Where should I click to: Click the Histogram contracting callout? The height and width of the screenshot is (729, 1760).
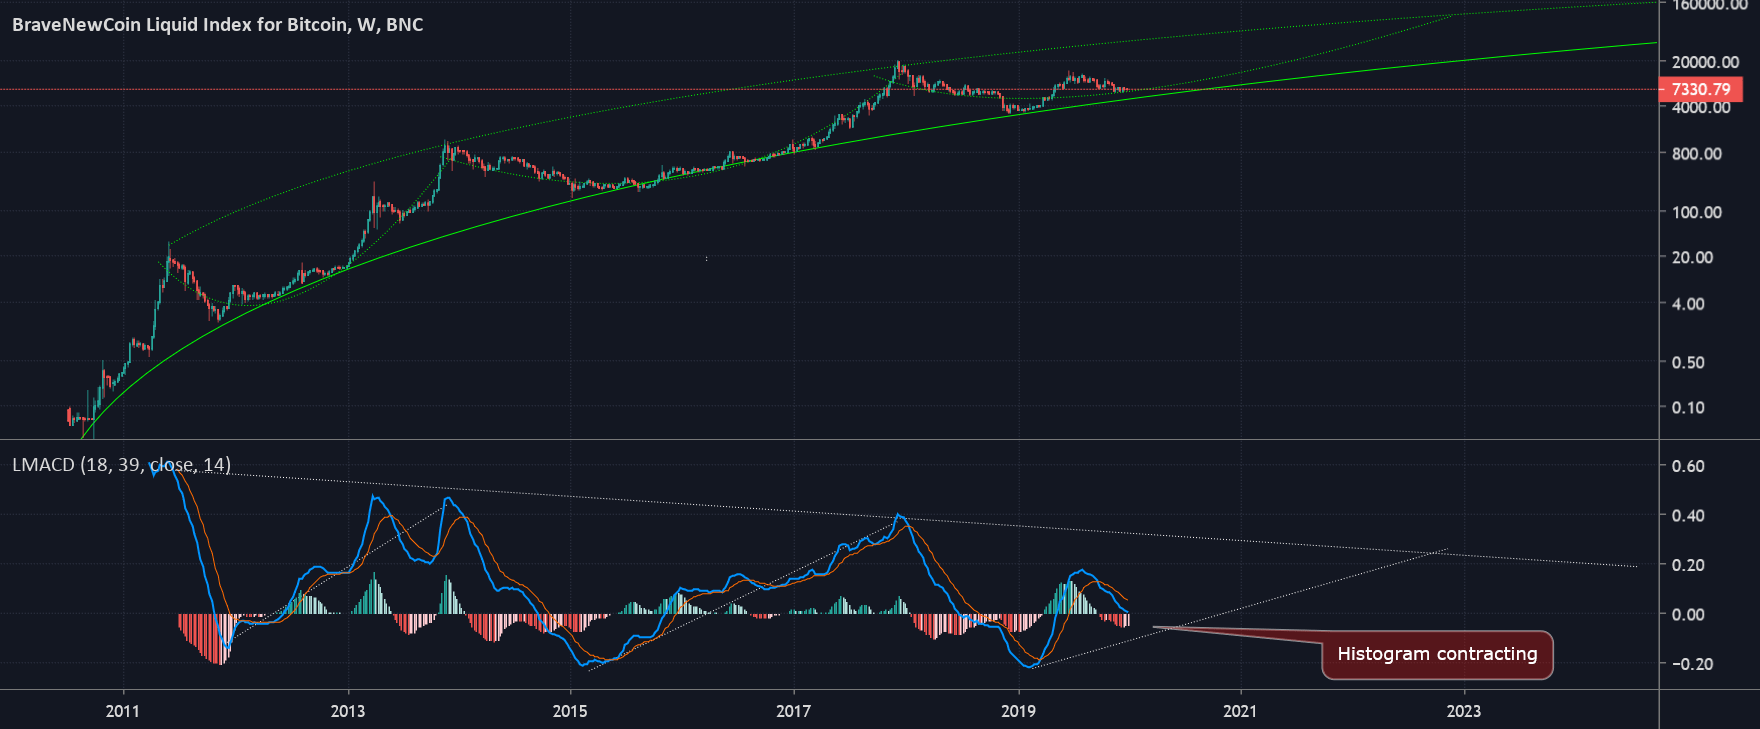[x=1437, y=654]
